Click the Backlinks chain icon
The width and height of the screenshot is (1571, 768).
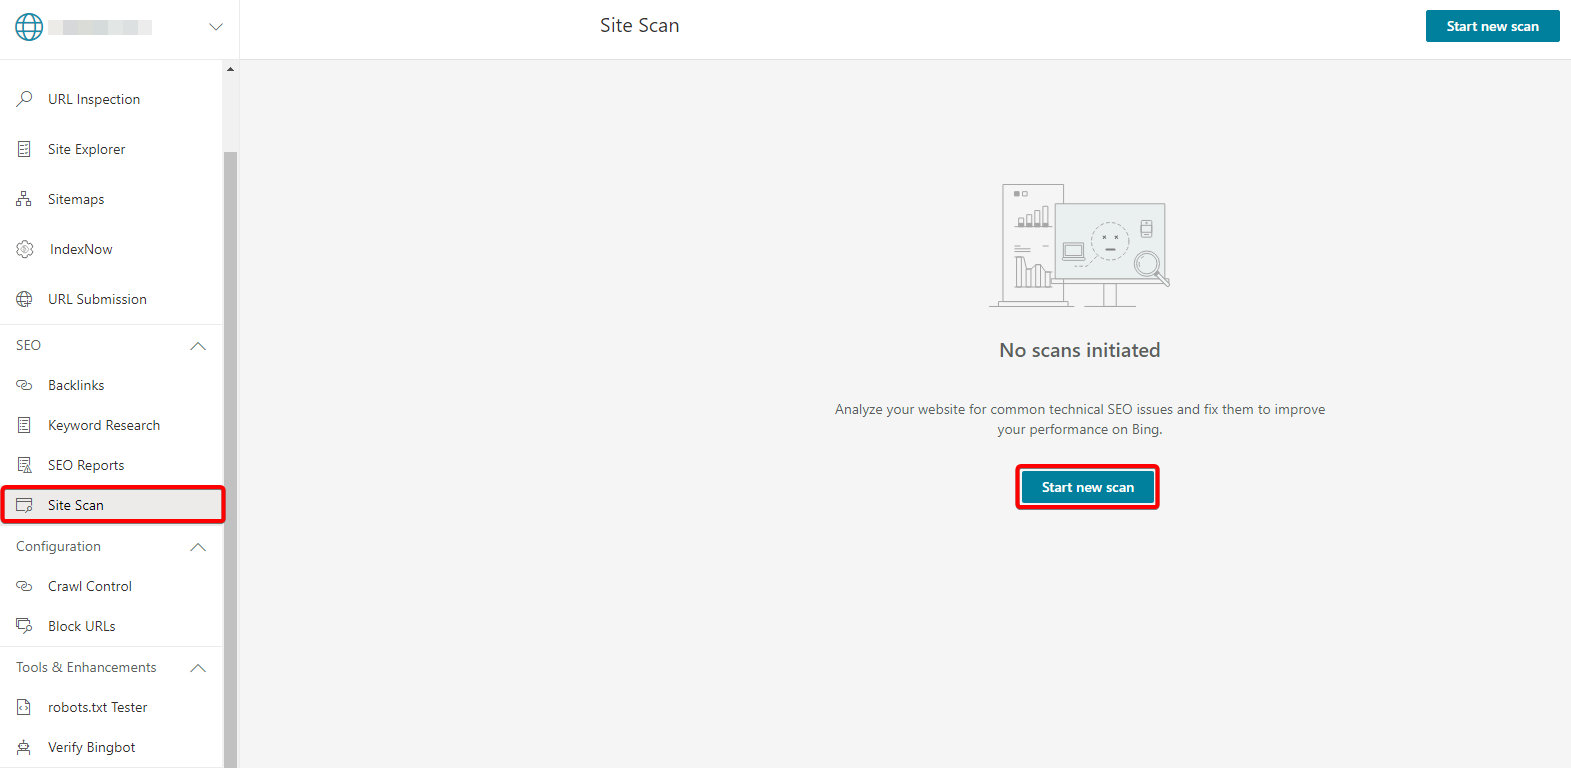click(x=25, y=385)
